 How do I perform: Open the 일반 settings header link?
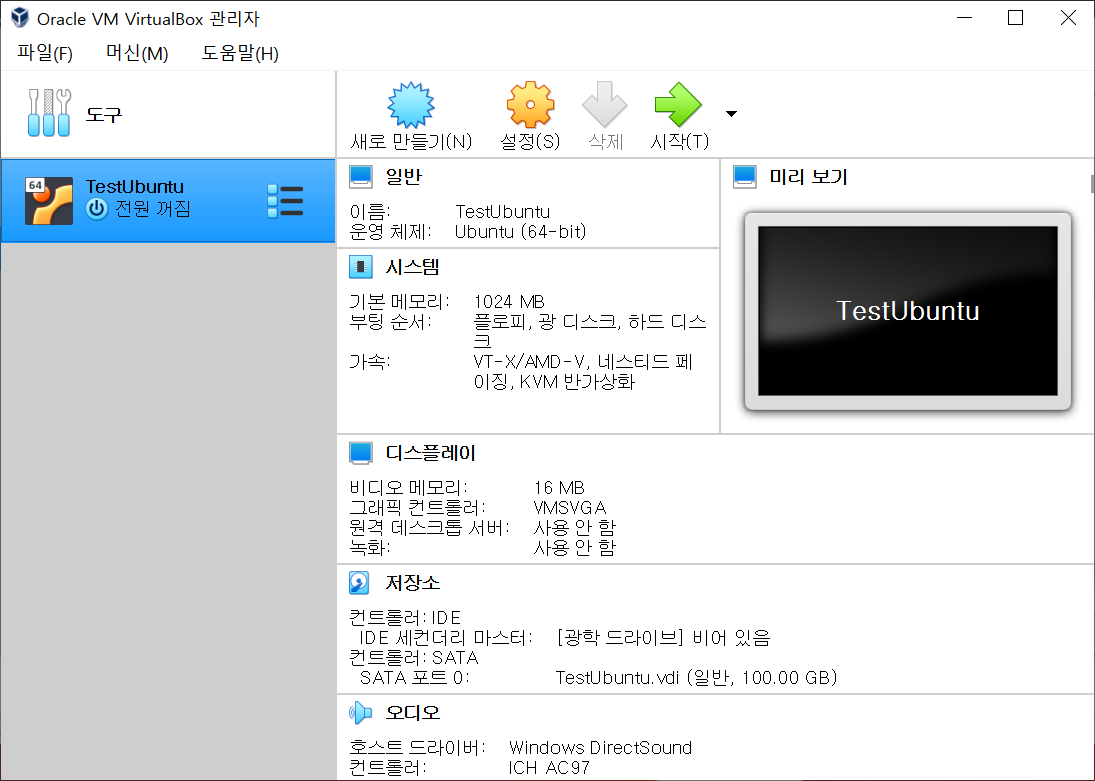tap(404, 177)
